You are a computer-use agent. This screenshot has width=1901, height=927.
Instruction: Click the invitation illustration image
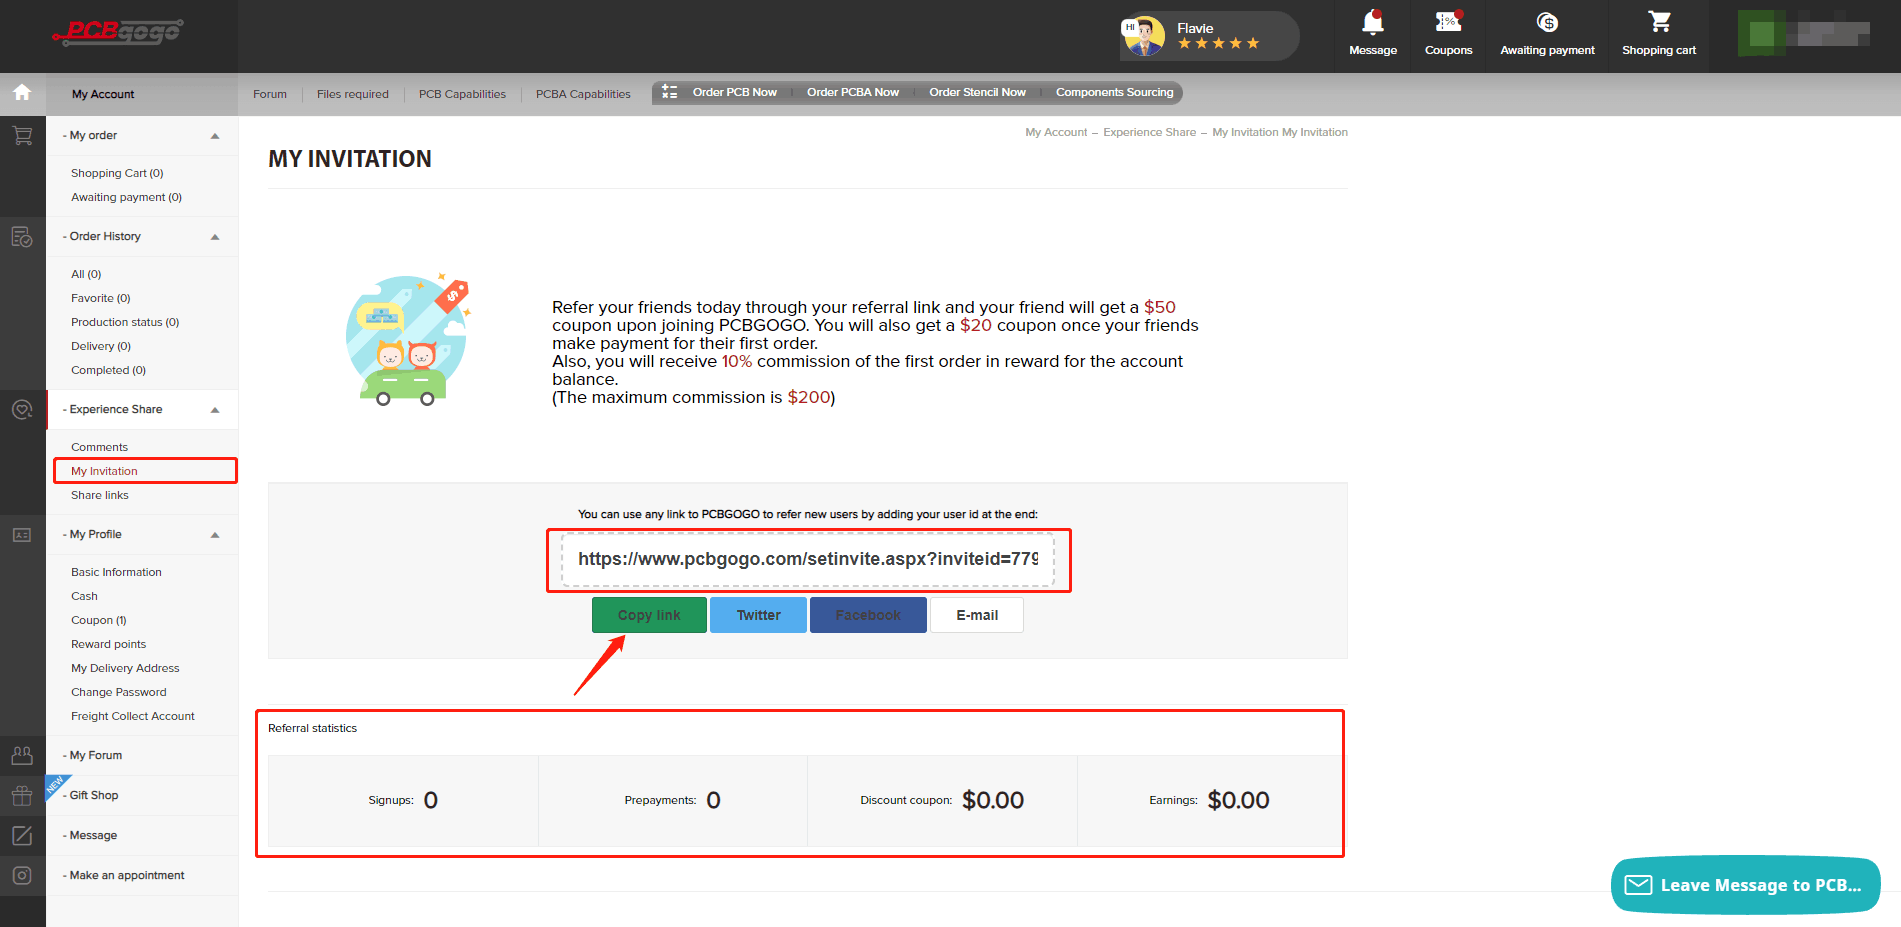click(407, 340)
